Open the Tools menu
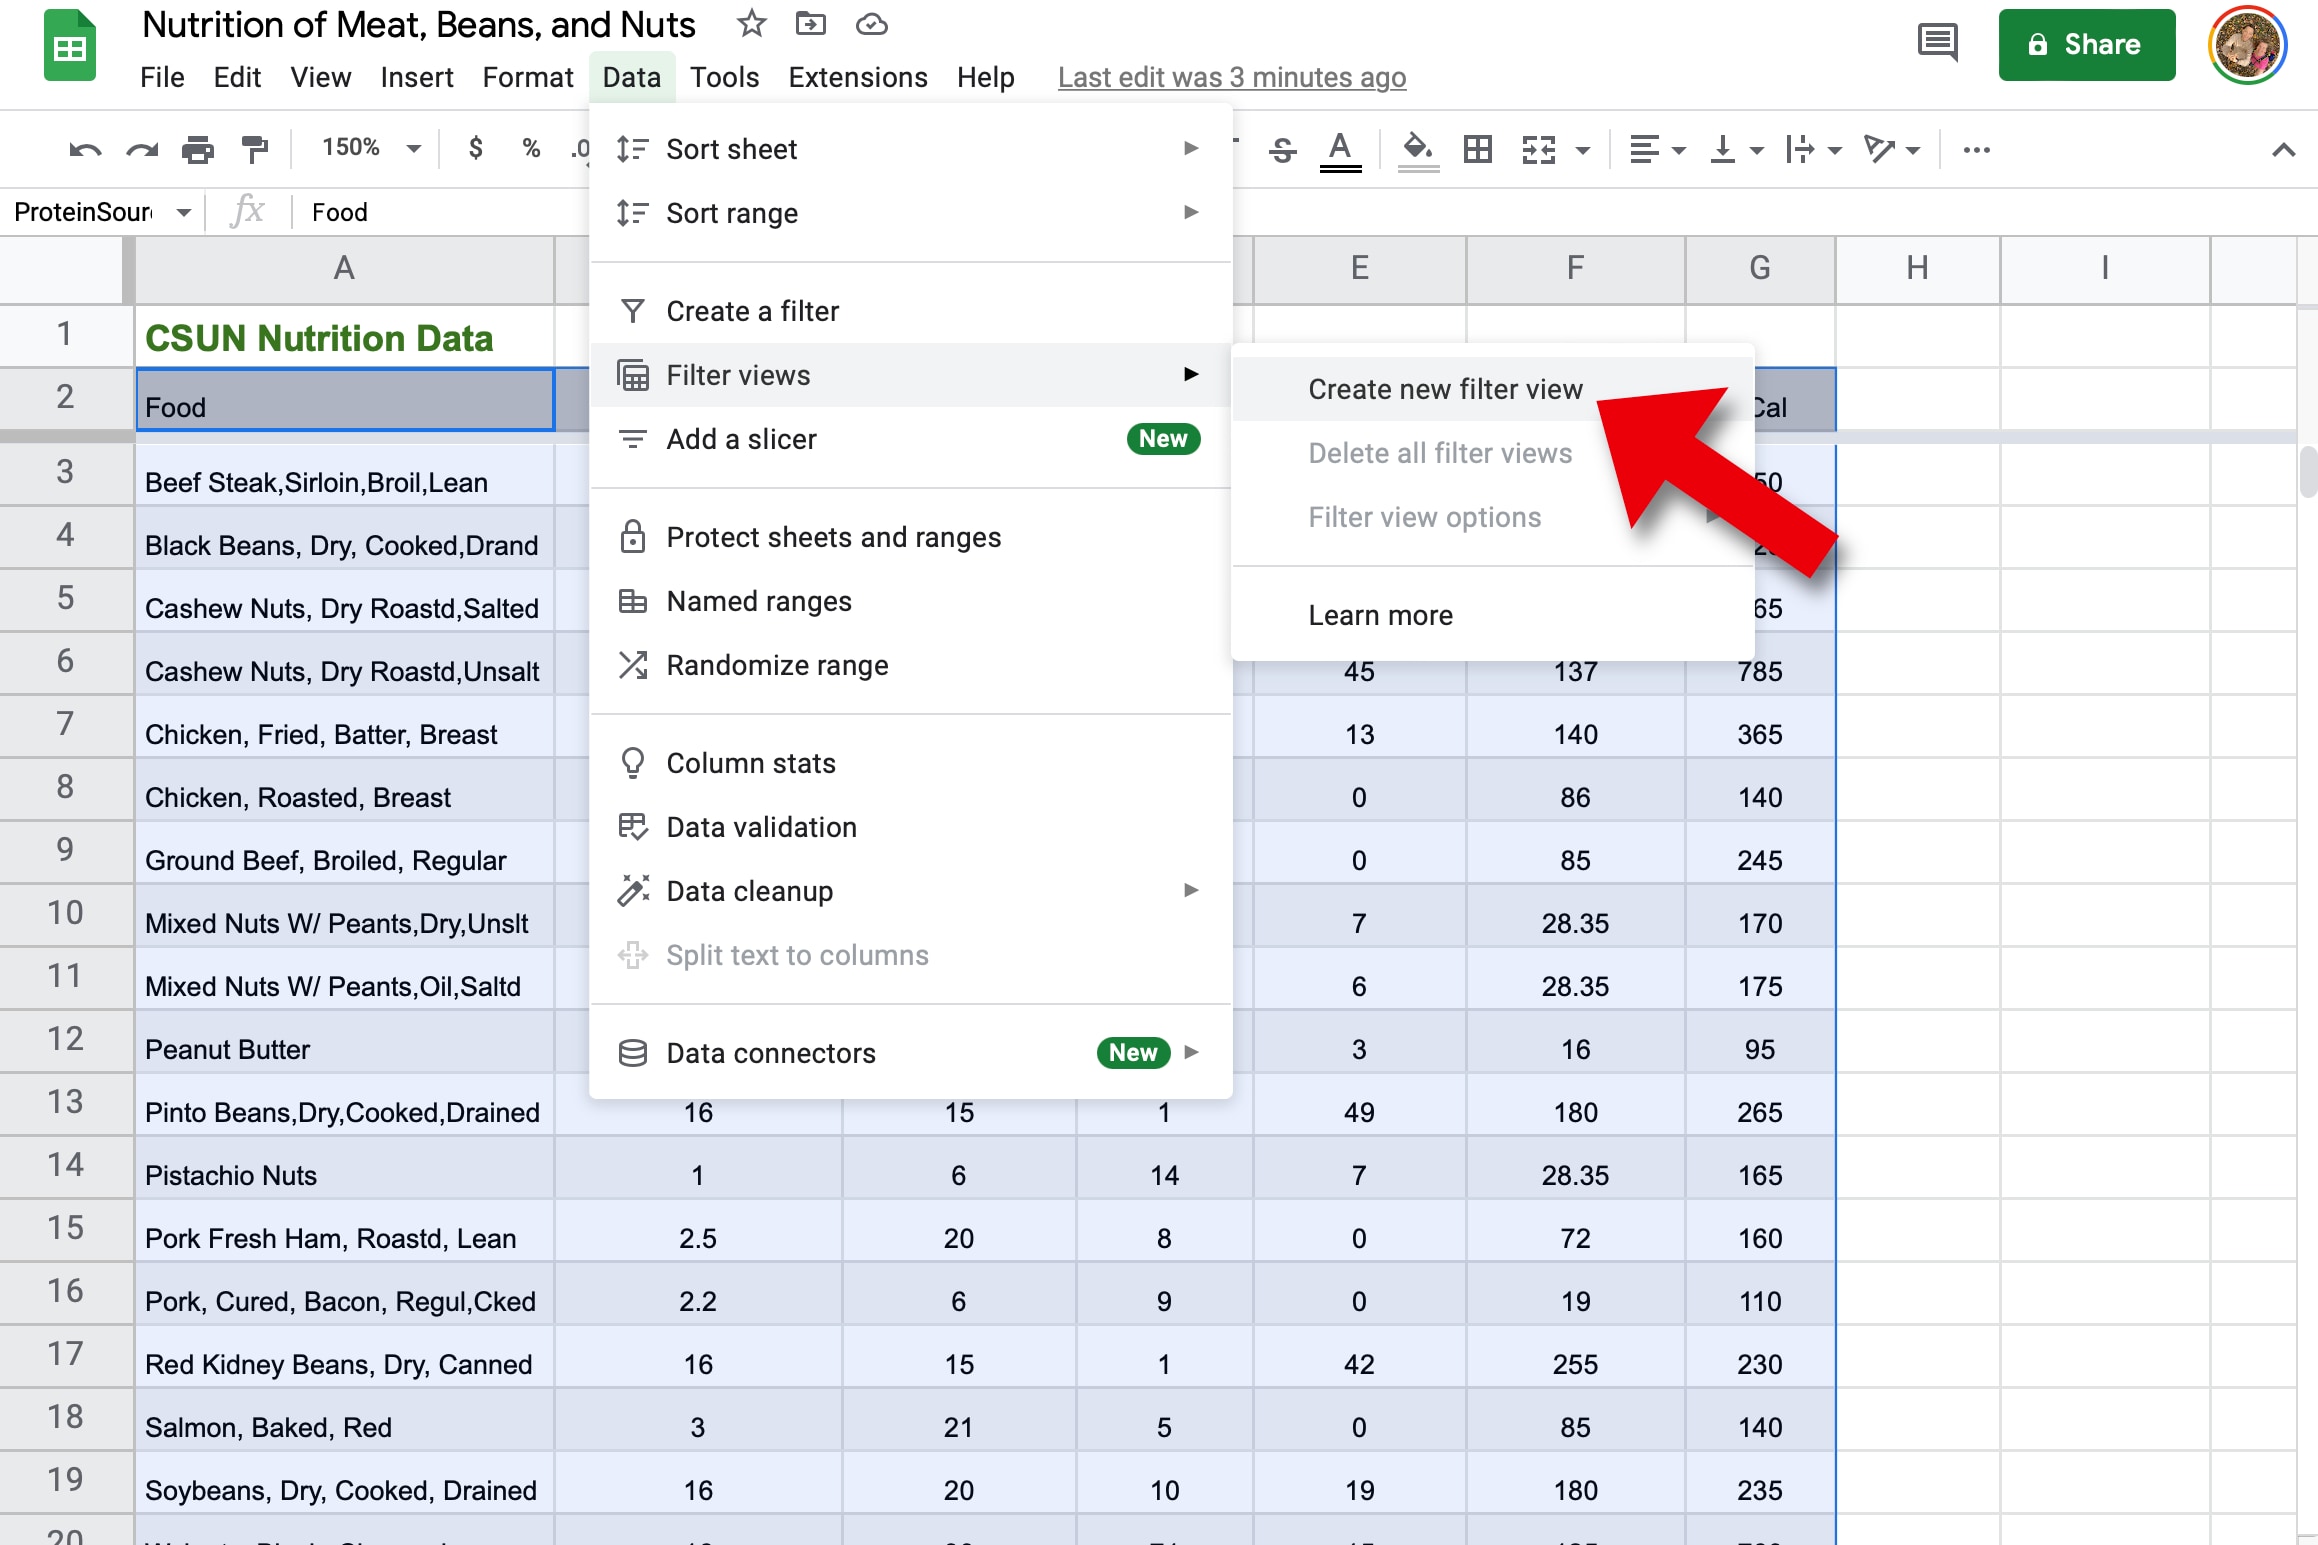2318x1545 pixels. tap(725, 77)
